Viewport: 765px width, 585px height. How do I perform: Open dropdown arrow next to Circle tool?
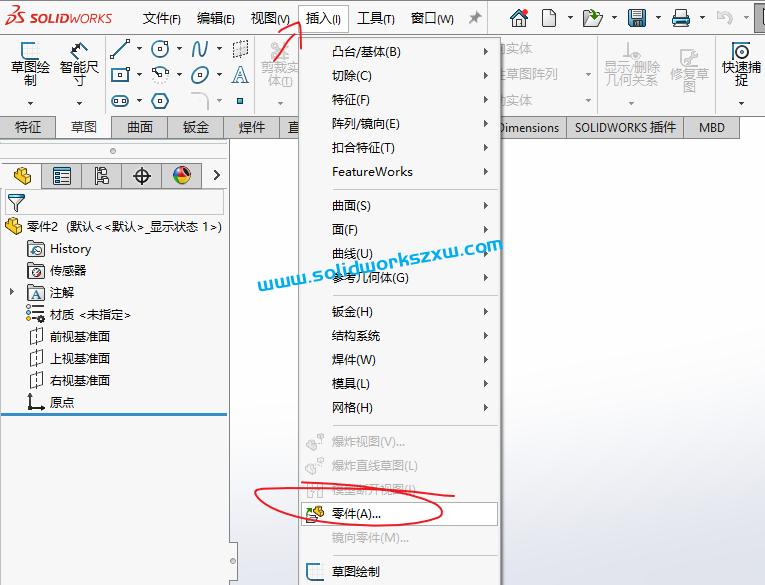tap(180, 48)
